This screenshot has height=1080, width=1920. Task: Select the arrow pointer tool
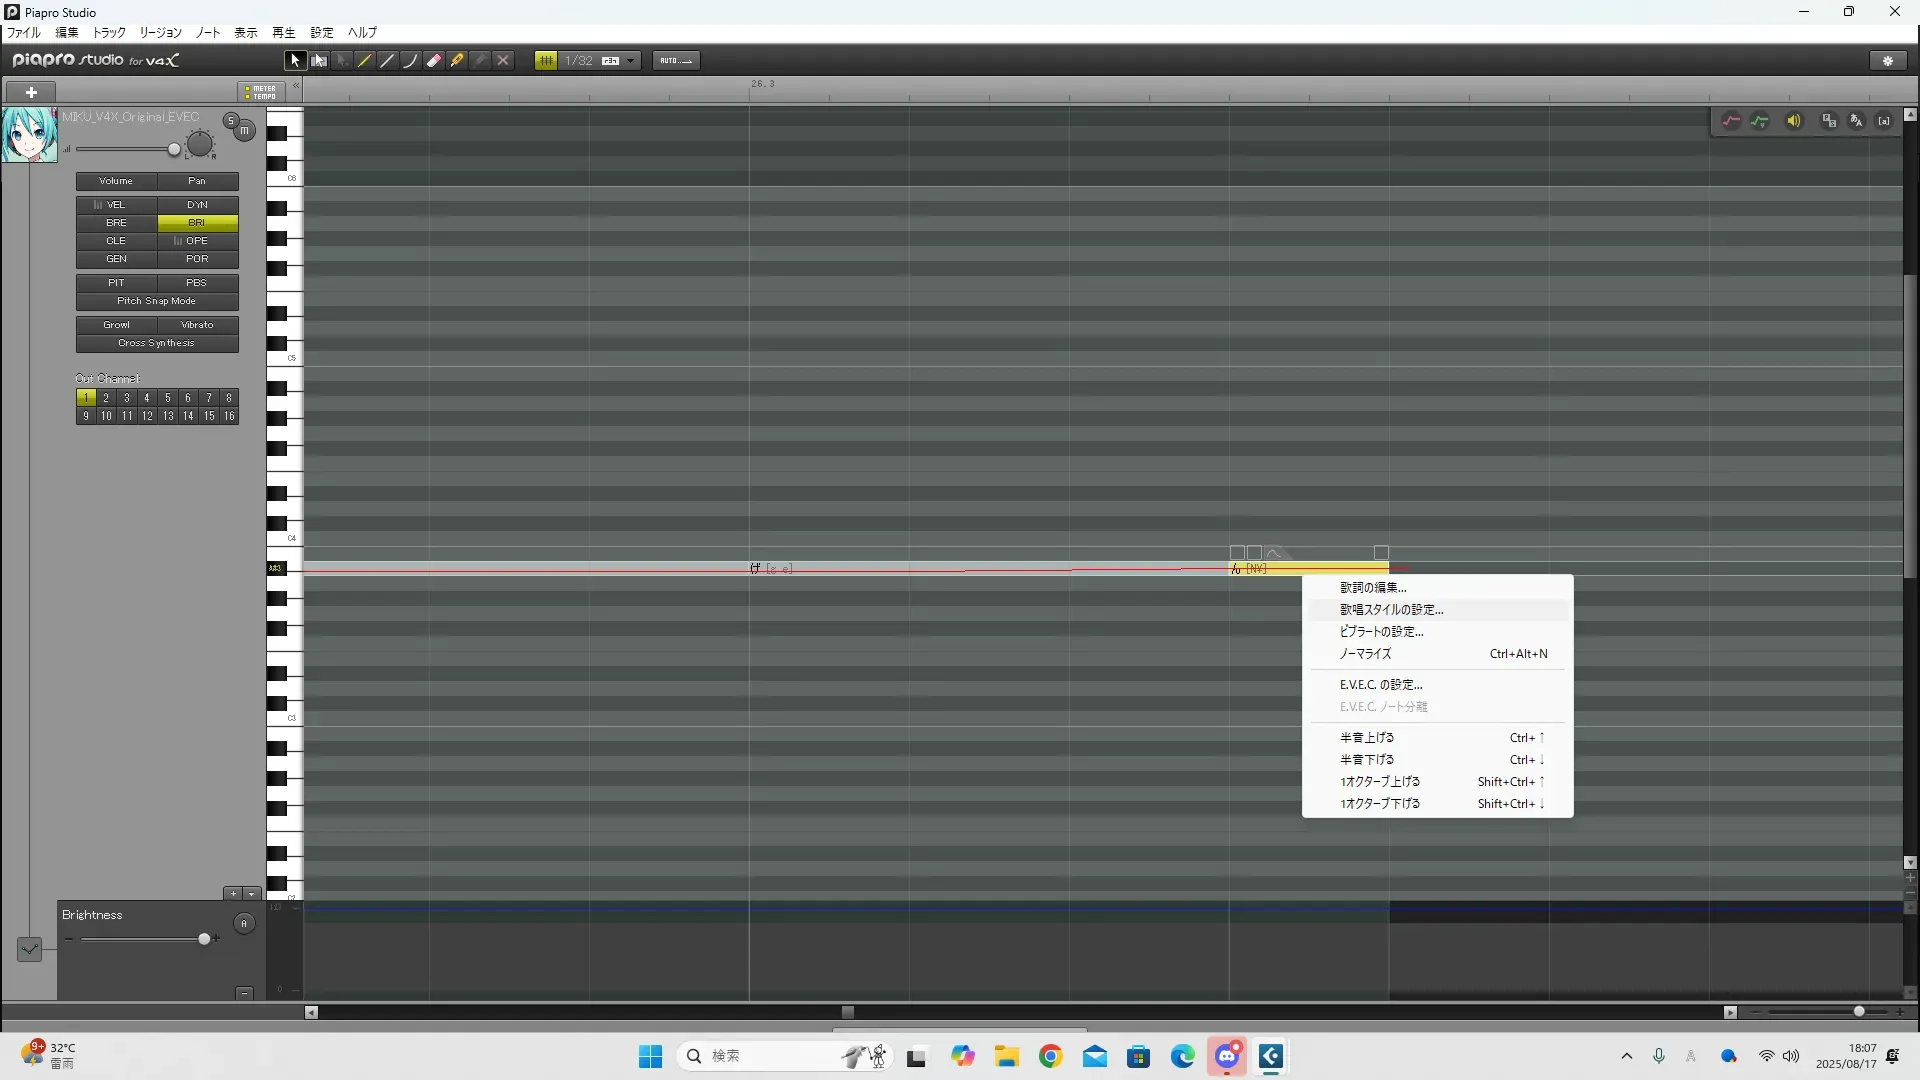point(294,61)
